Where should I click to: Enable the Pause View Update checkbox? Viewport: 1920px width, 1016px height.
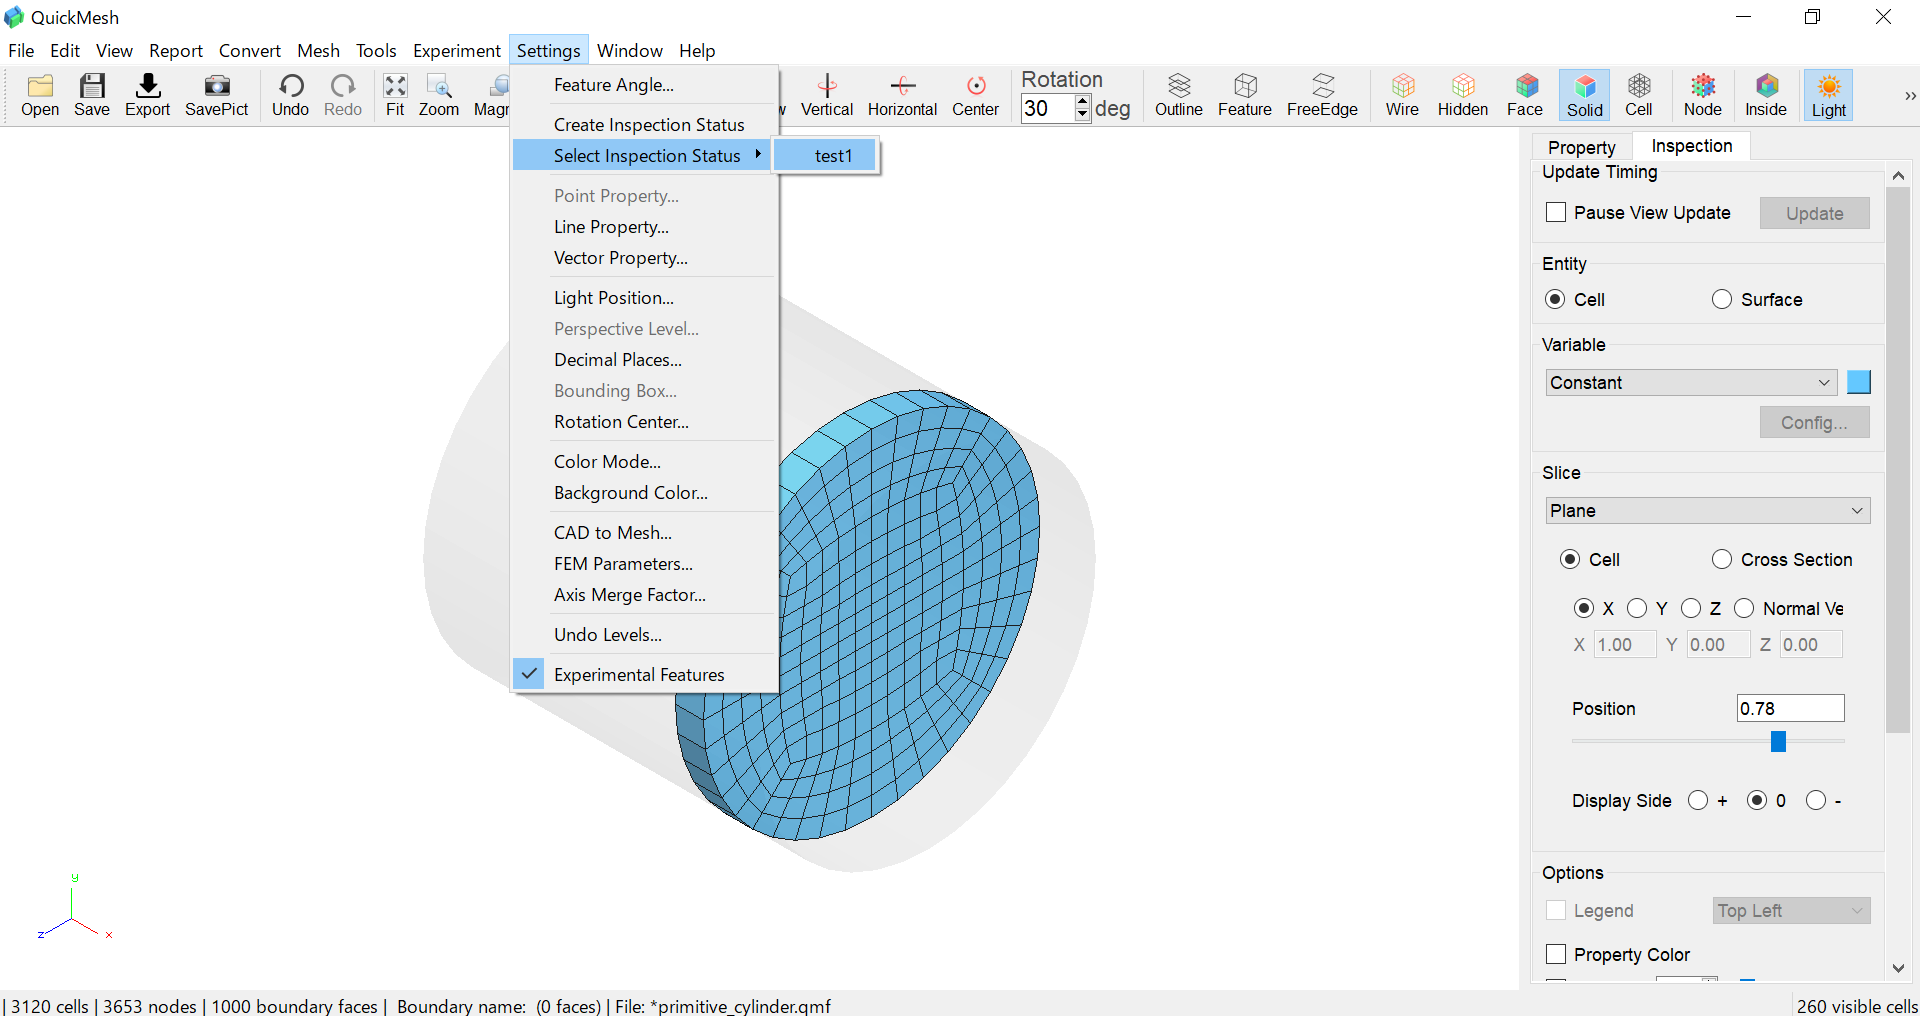[x=1556, y=212]
